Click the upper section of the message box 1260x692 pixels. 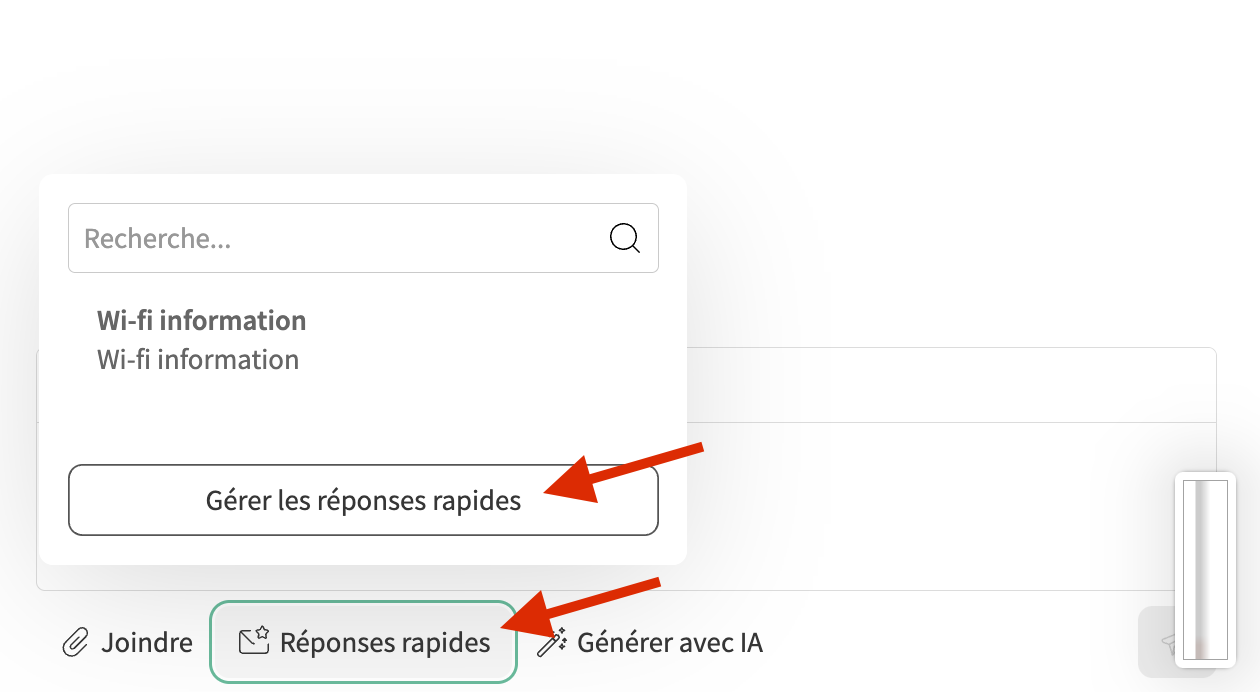pos(950,385)
